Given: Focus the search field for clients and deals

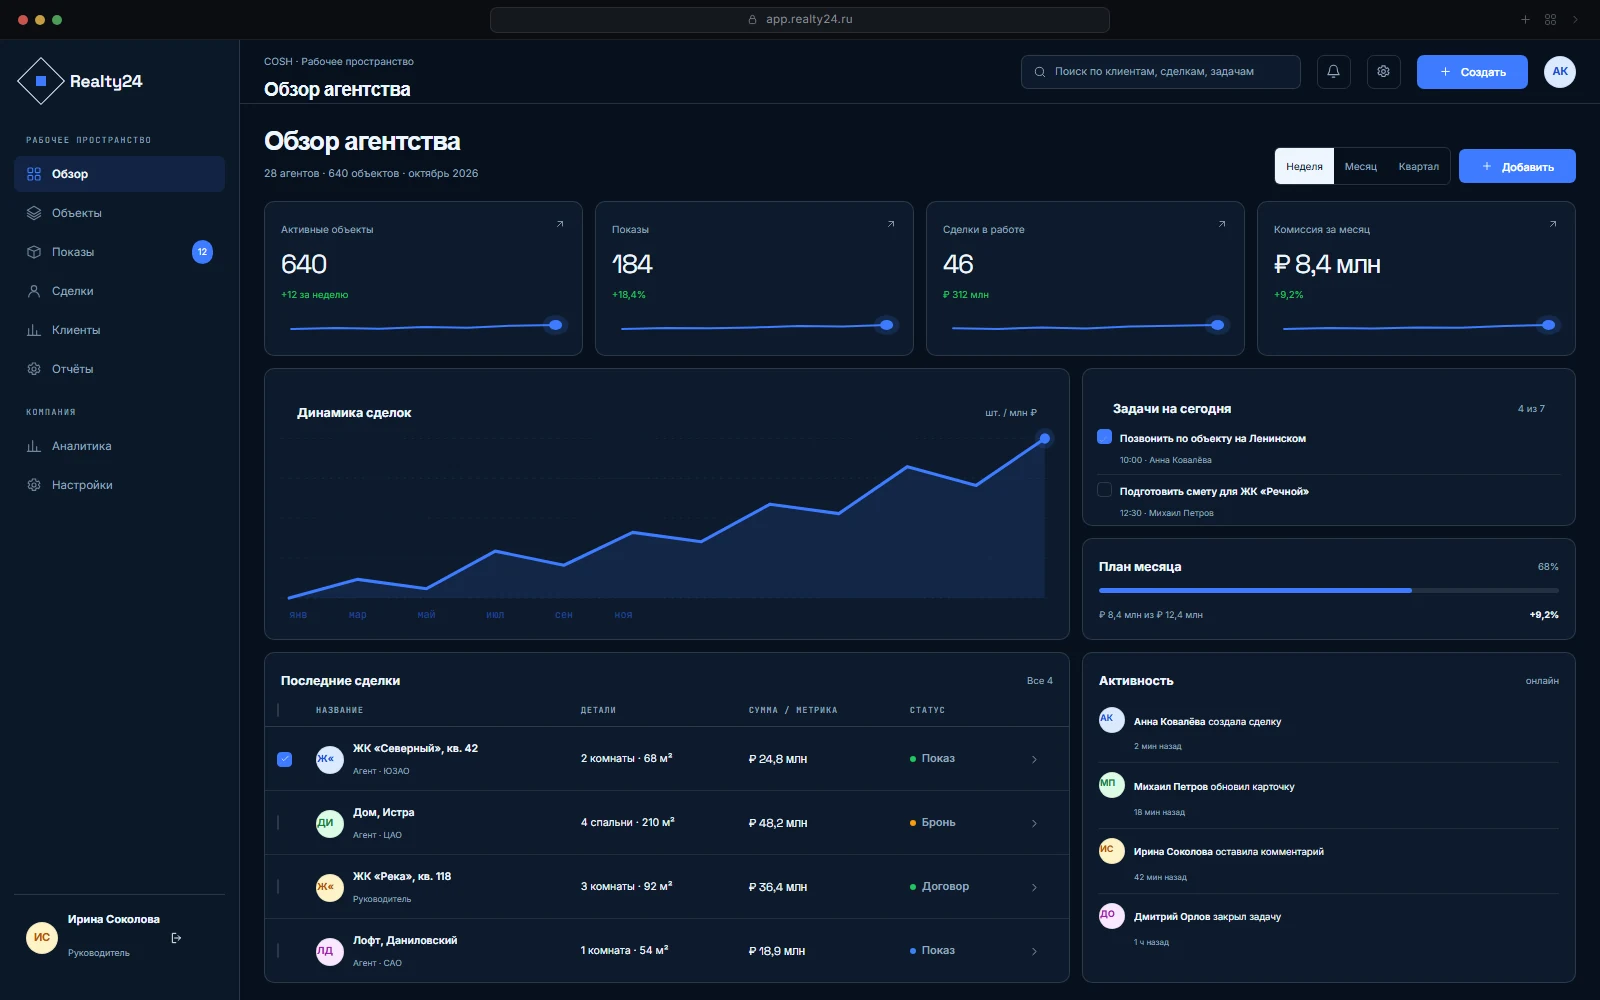Looking at the screenshot, I should click(x=1160, y=72).
